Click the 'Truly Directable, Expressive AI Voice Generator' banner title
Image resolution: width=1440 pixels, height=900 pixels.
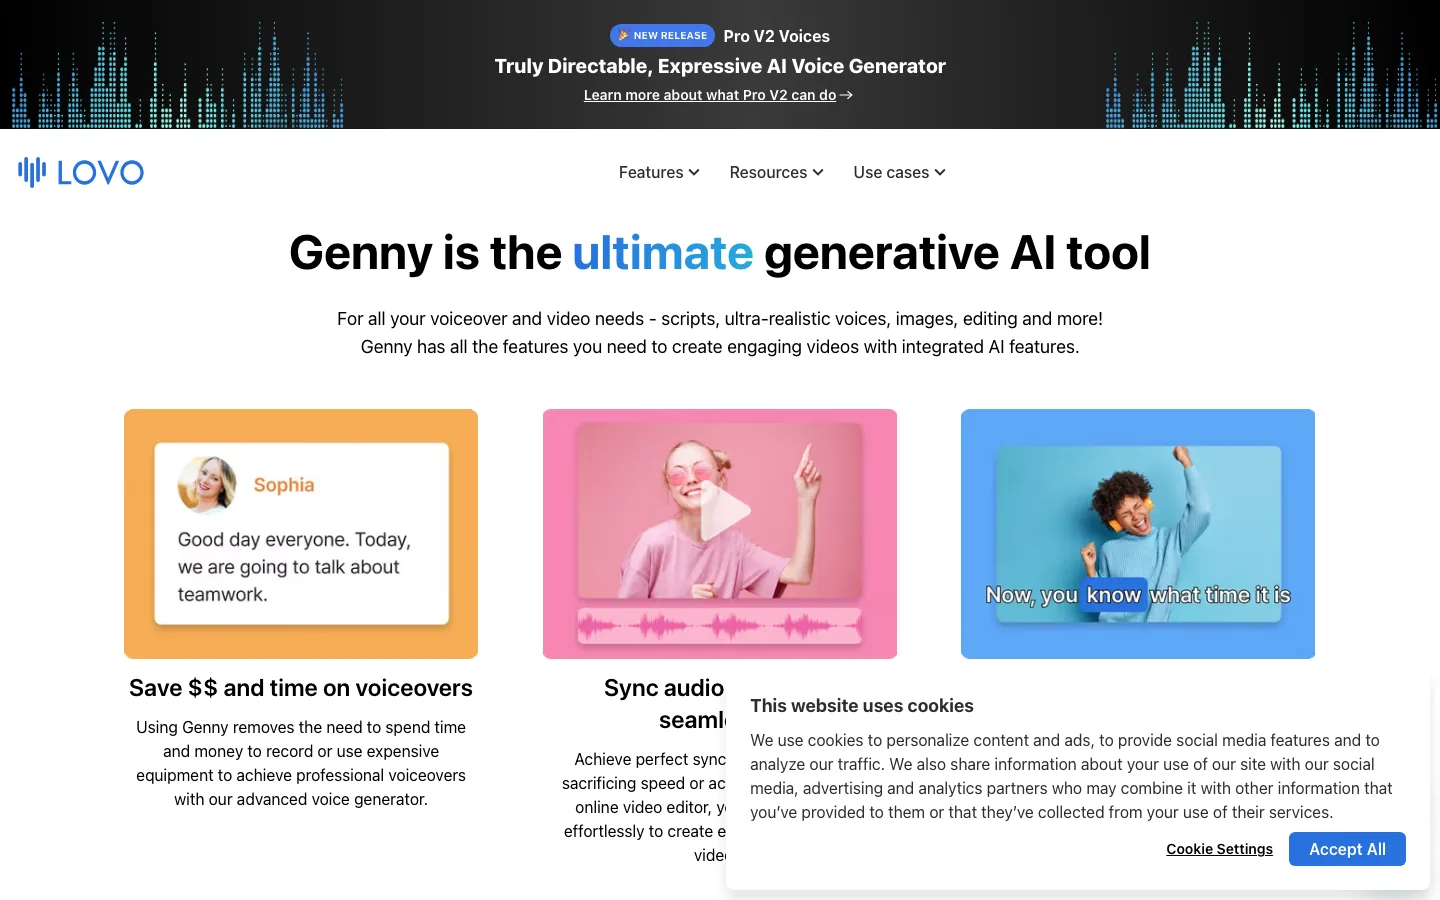click(x=720, y=66)
